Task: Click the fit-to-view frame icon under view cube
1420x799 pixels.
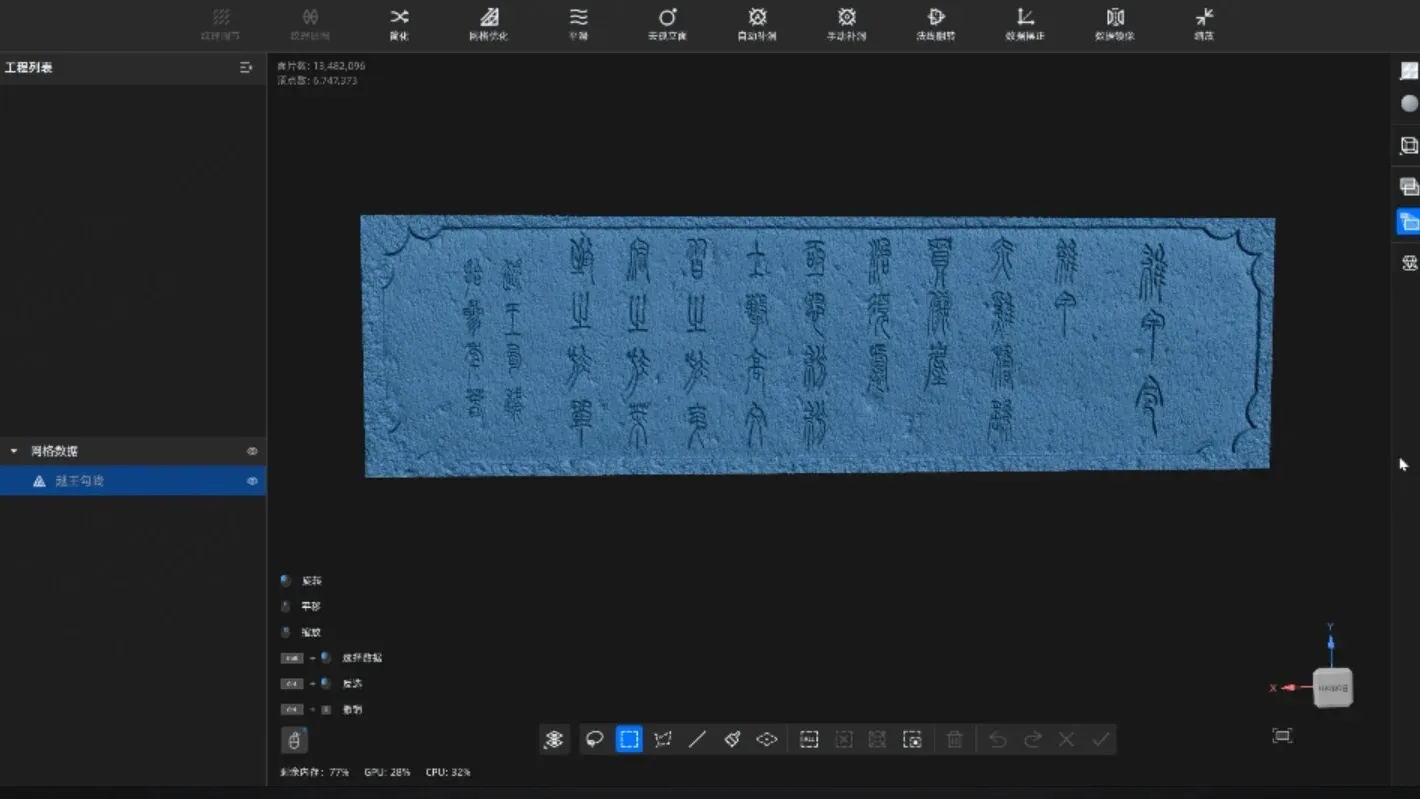Action: 1282,736
